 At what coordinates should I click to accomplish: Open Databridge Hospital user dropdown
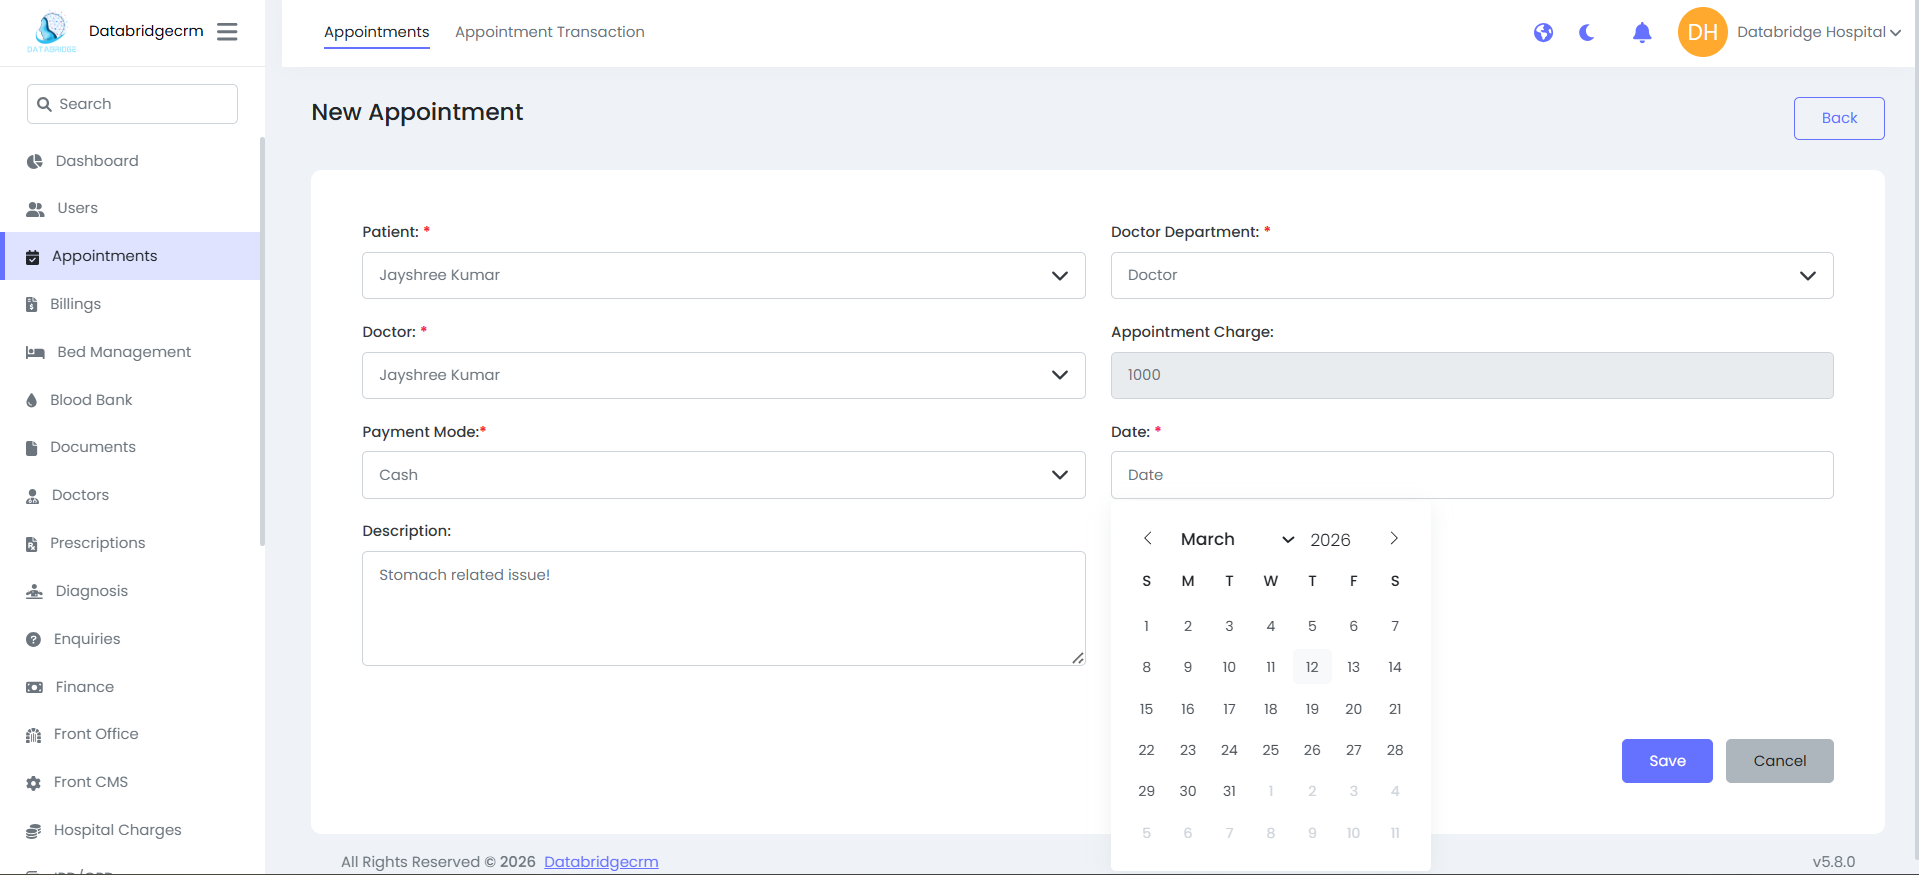pyautogui.click(x=1819, y=32)
